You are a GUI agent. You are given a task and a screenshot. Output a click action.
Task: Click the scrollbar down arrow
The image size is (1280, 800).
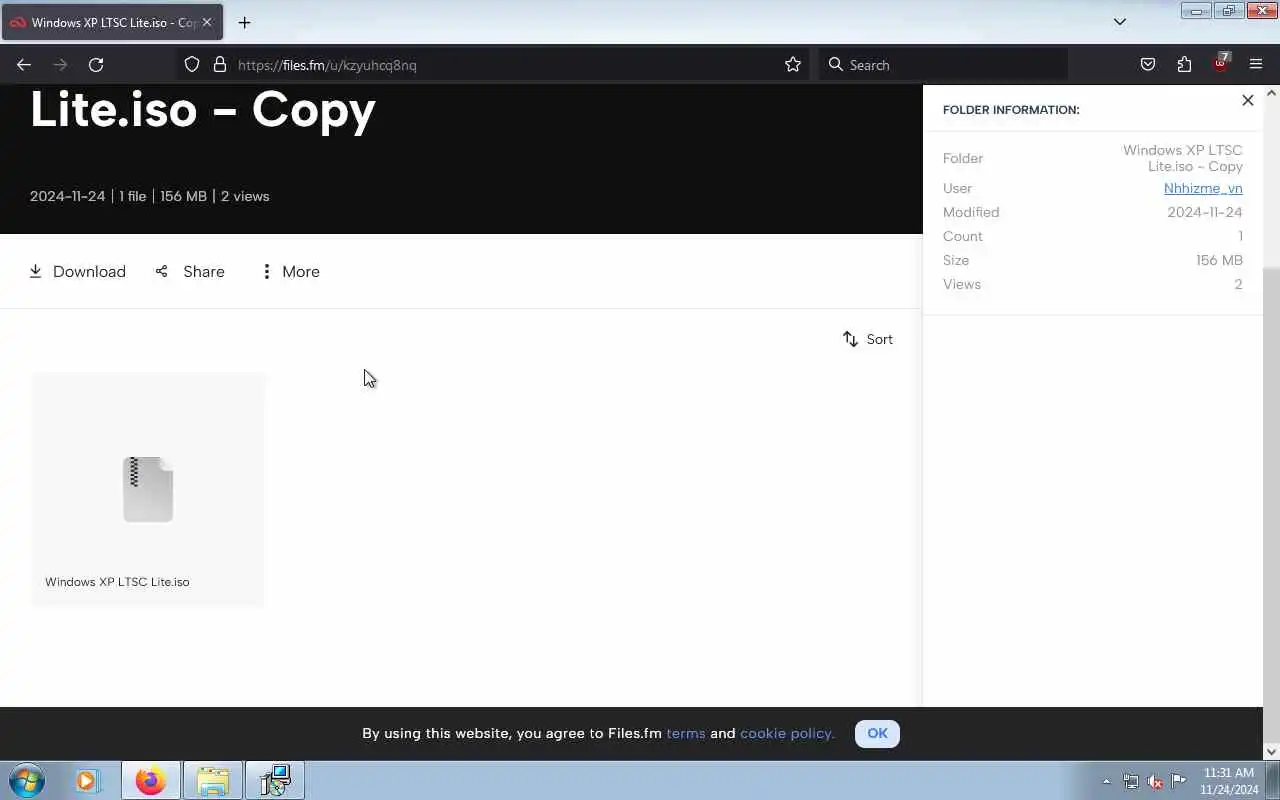(x=1271, y=751)
